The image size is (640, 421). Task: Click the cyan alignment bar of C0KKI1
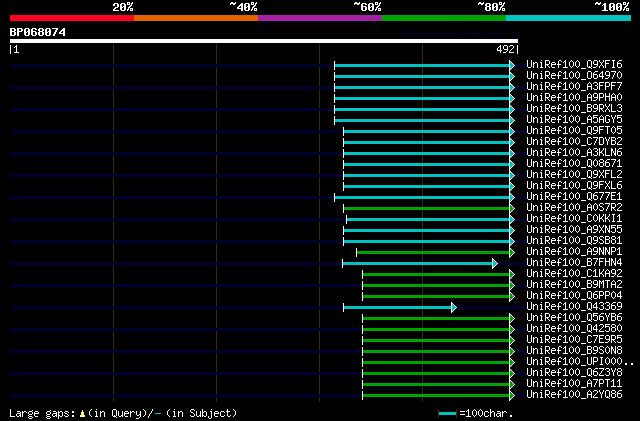click(x=428, y=219)
